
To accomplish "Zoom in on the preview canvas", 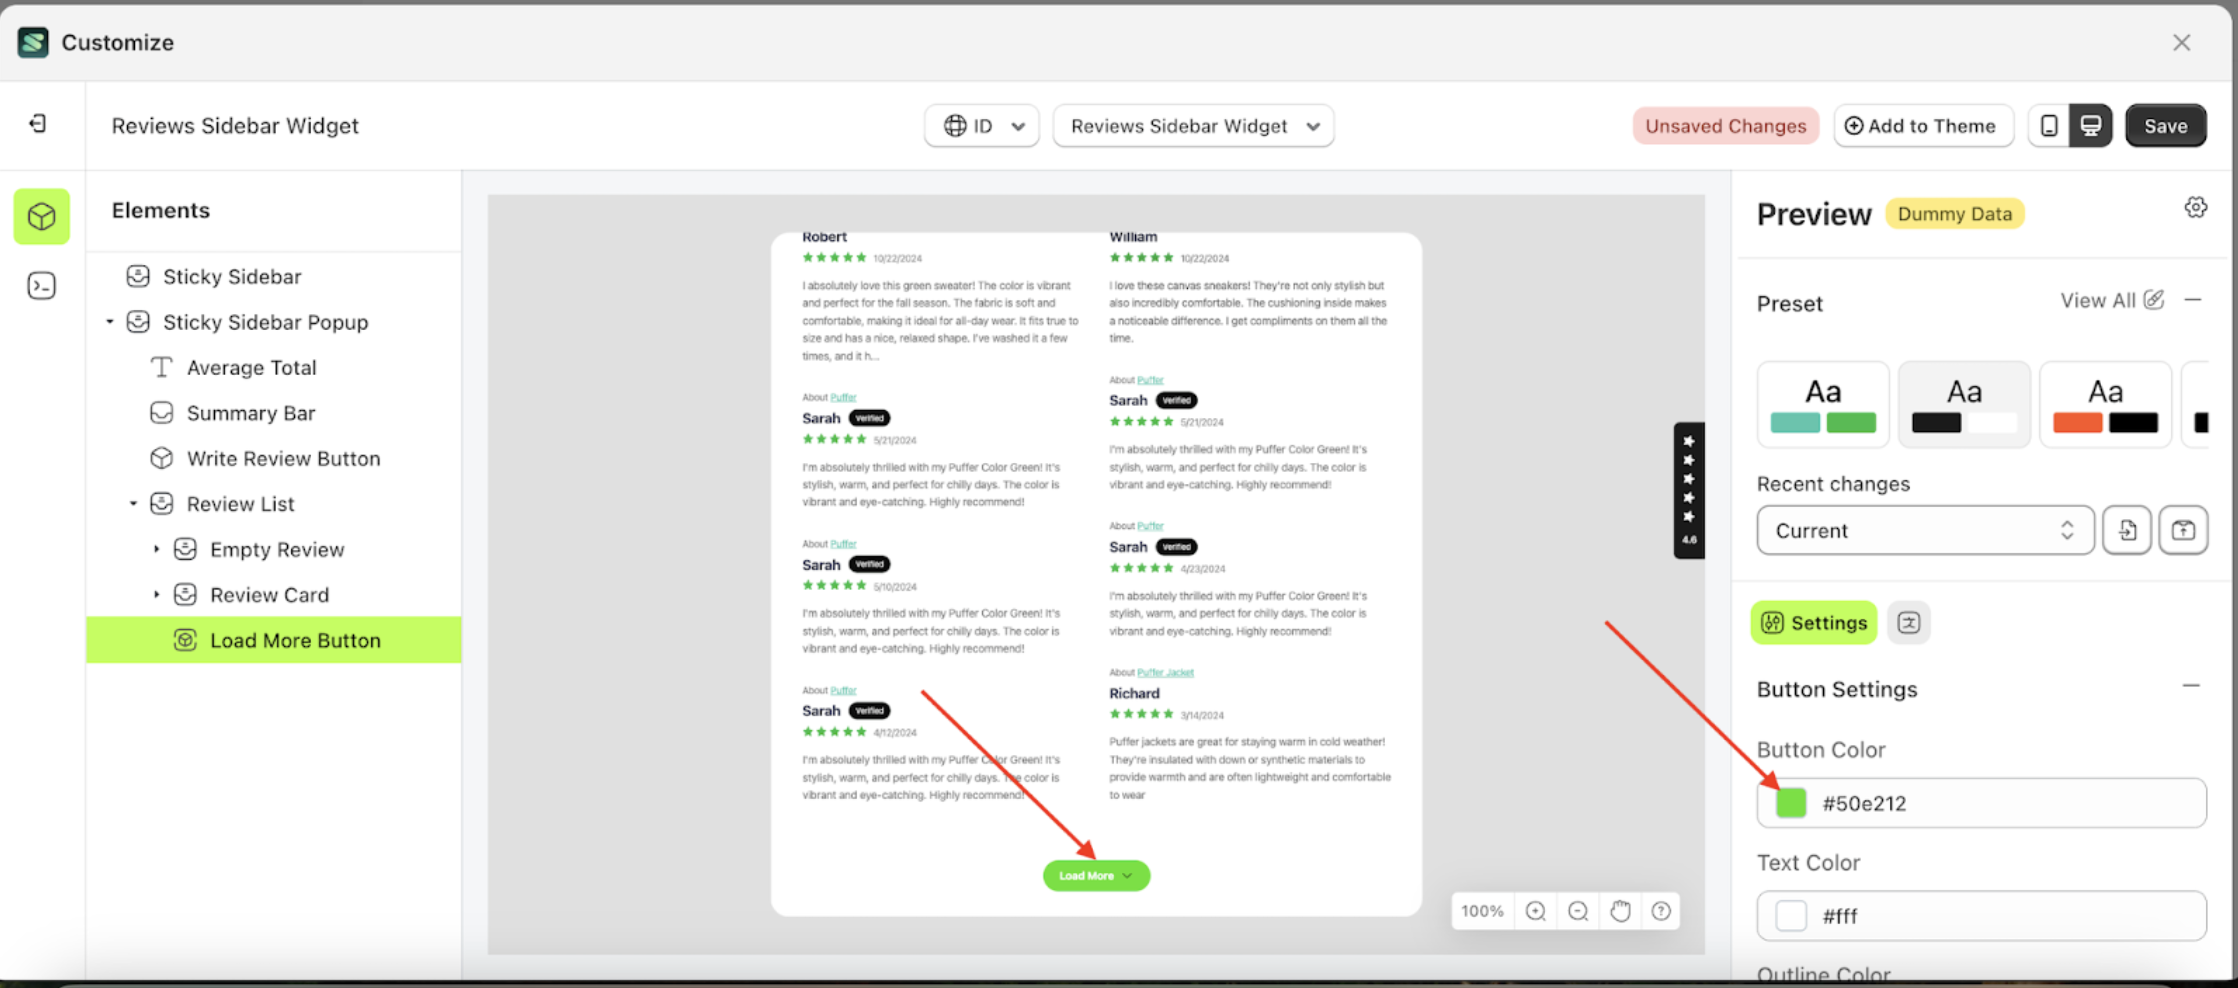I will tap(1536, 911).
